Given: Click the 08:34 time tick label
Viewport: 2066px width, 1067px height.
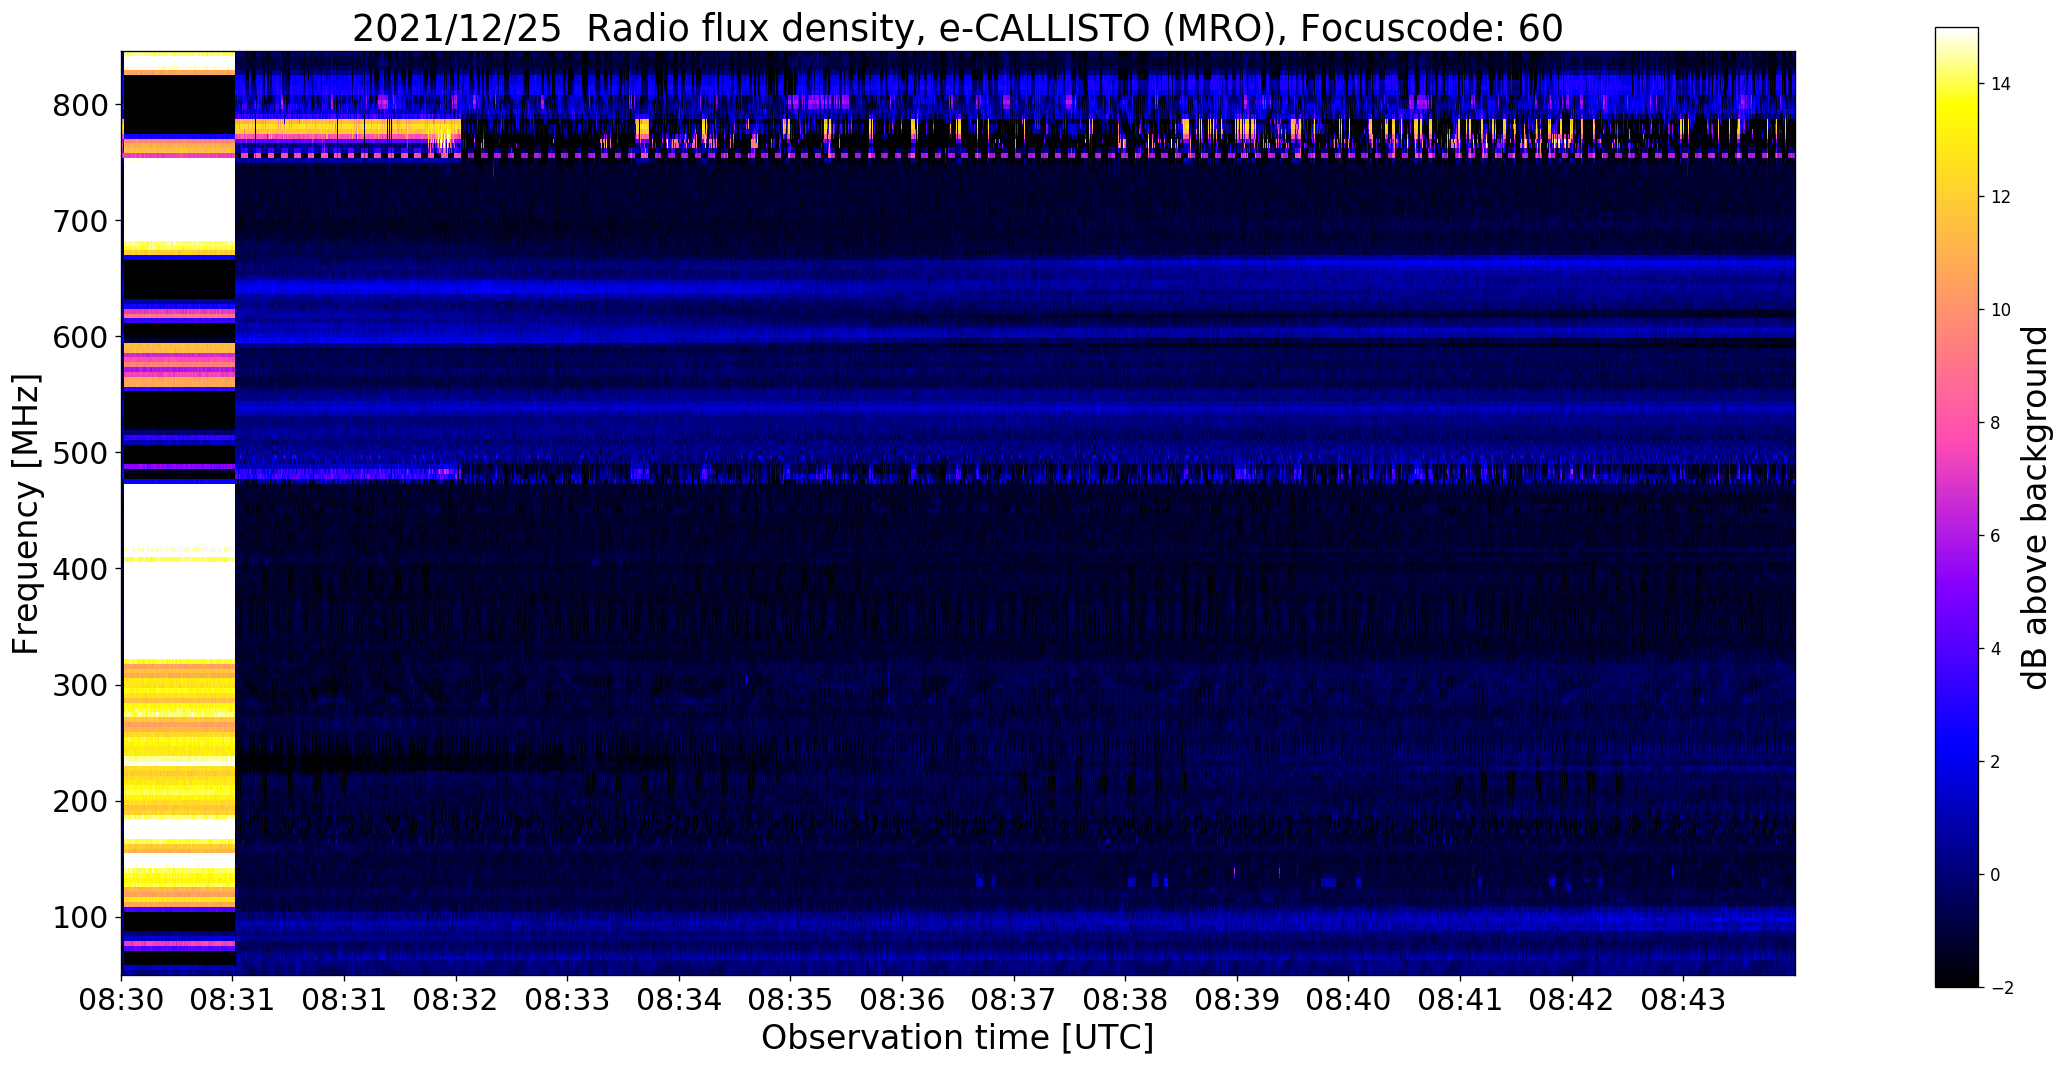Looking at the screenshot, I should tap(680, 999).
